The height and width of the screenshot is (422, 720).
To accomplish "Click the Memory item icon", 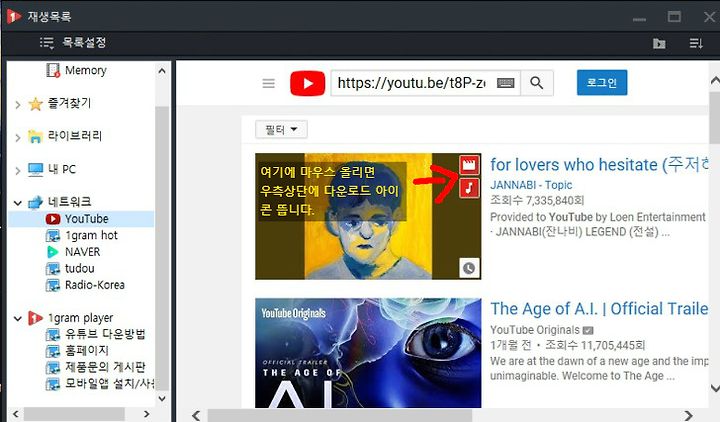I will tap(53, 70).
